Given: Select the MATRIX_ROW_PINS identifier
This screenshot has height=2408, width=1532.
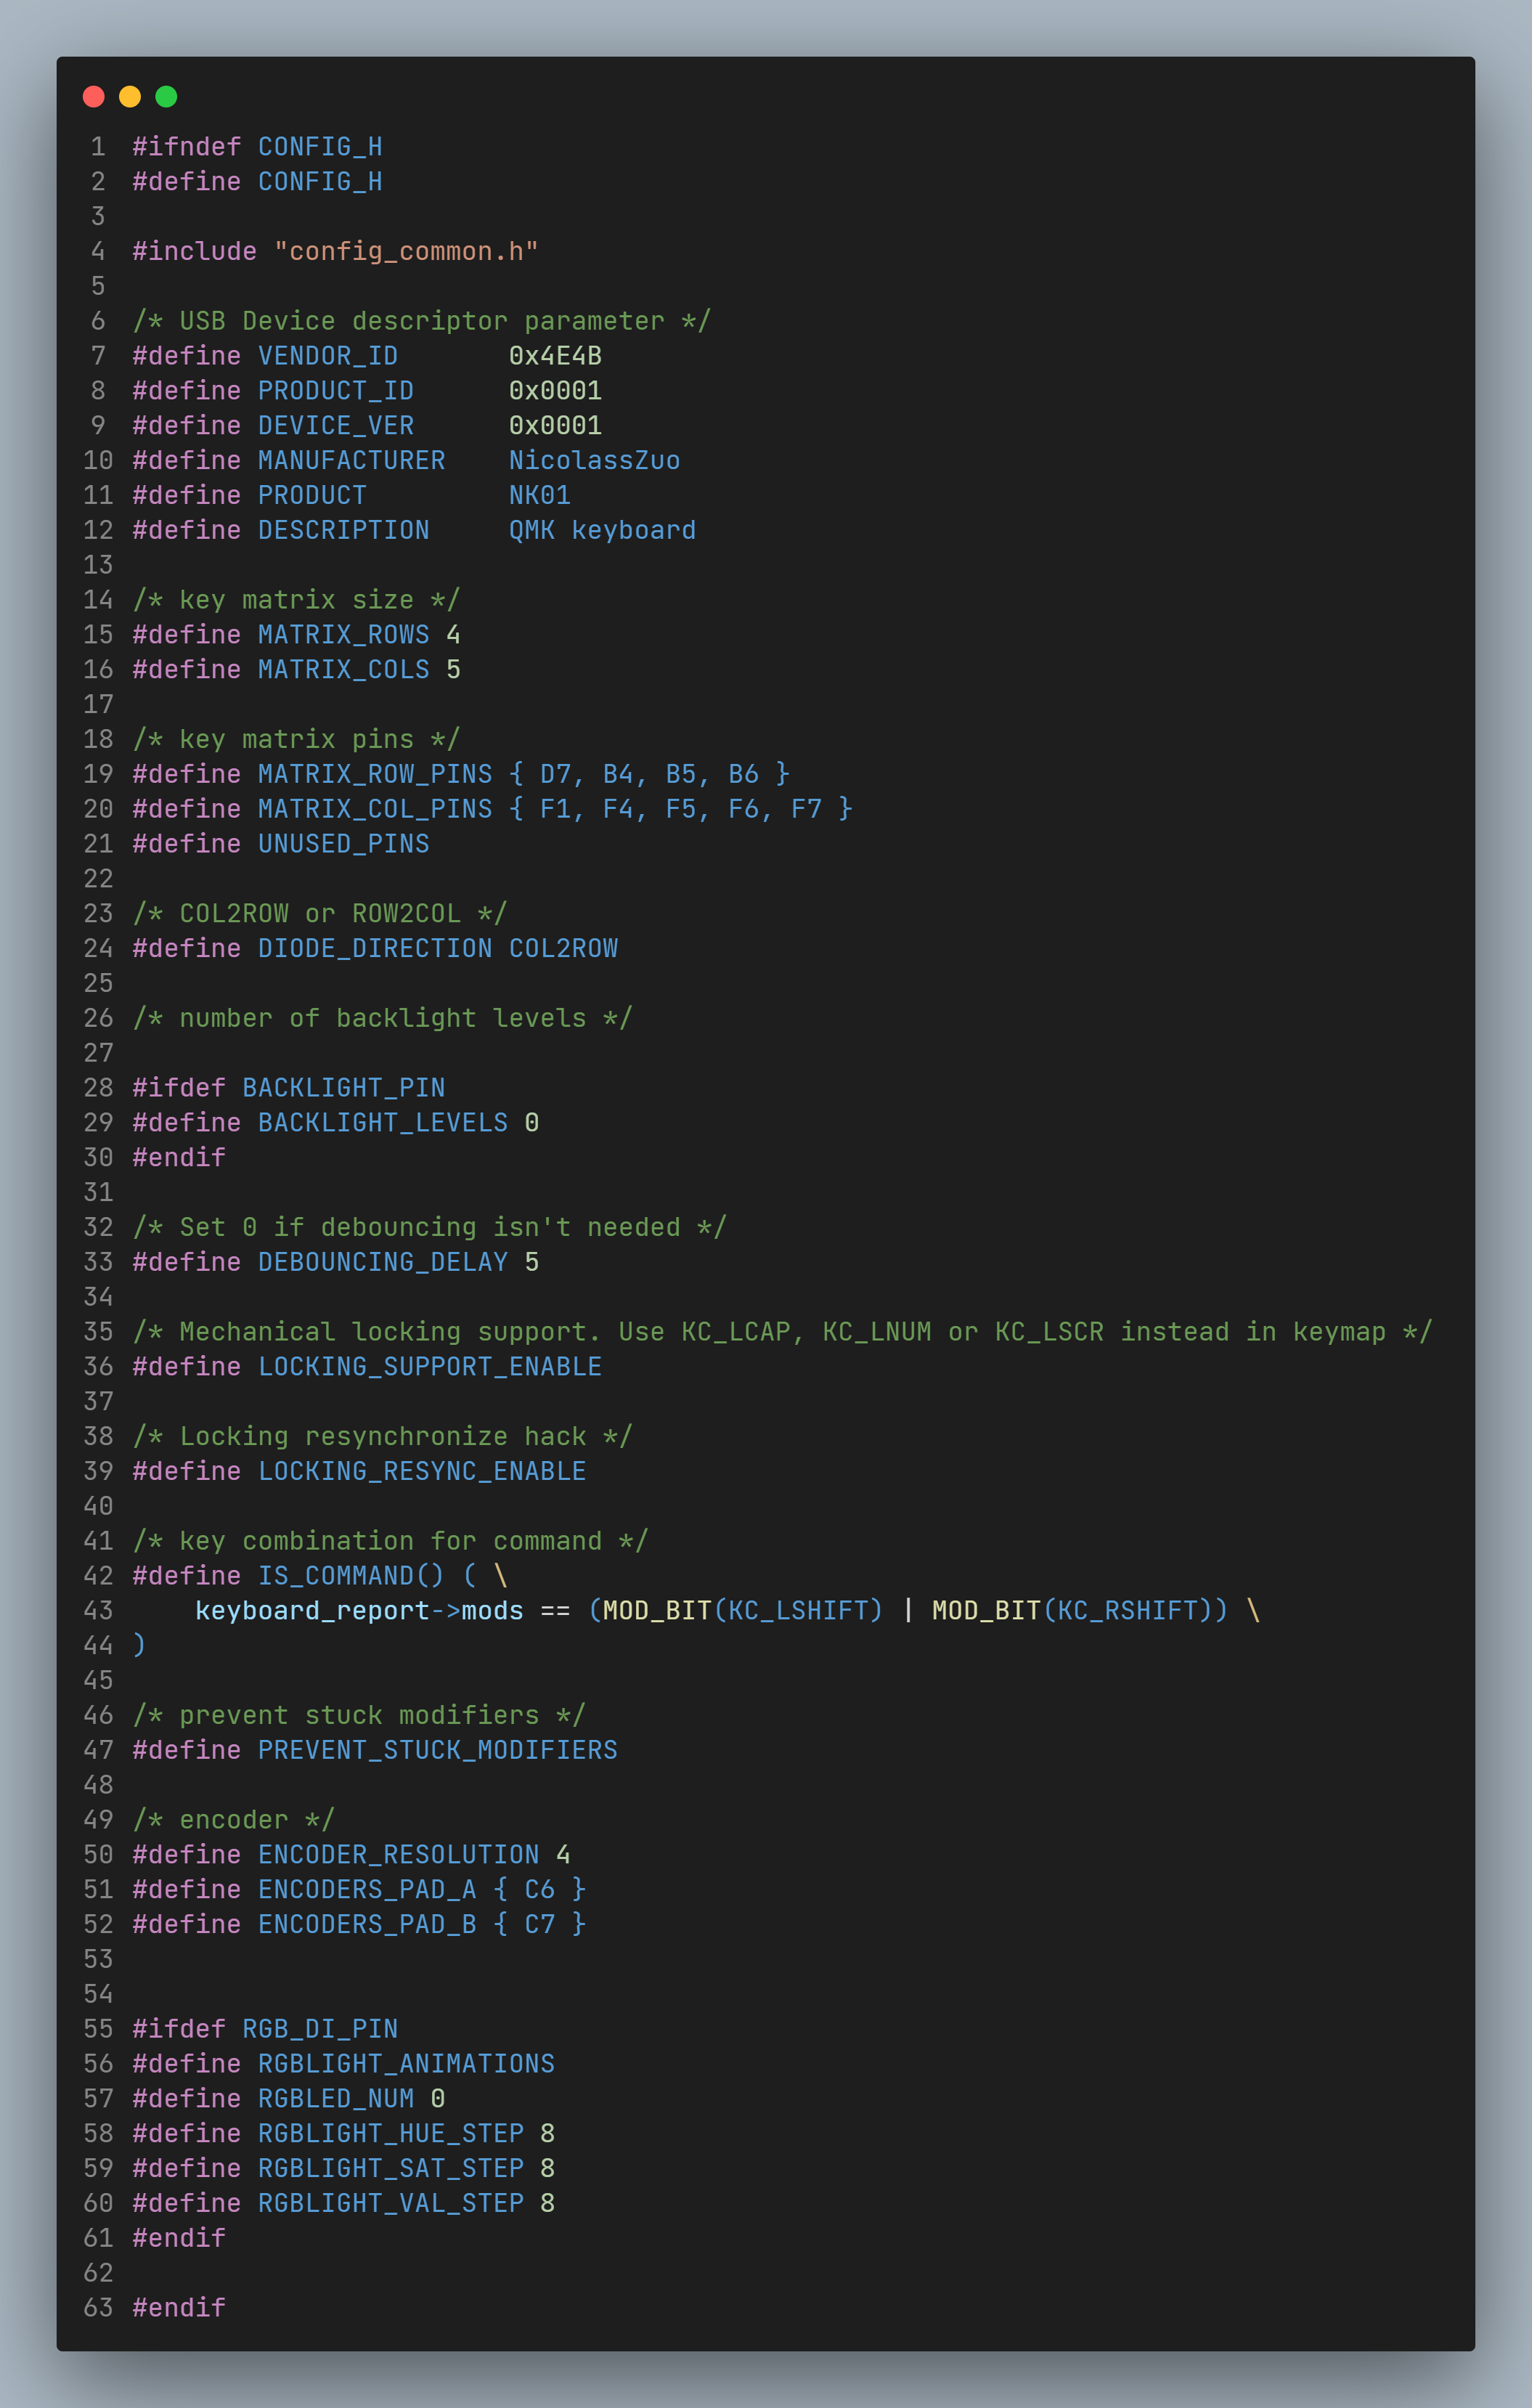Looking at the screenshot, I should click(375, 774).
